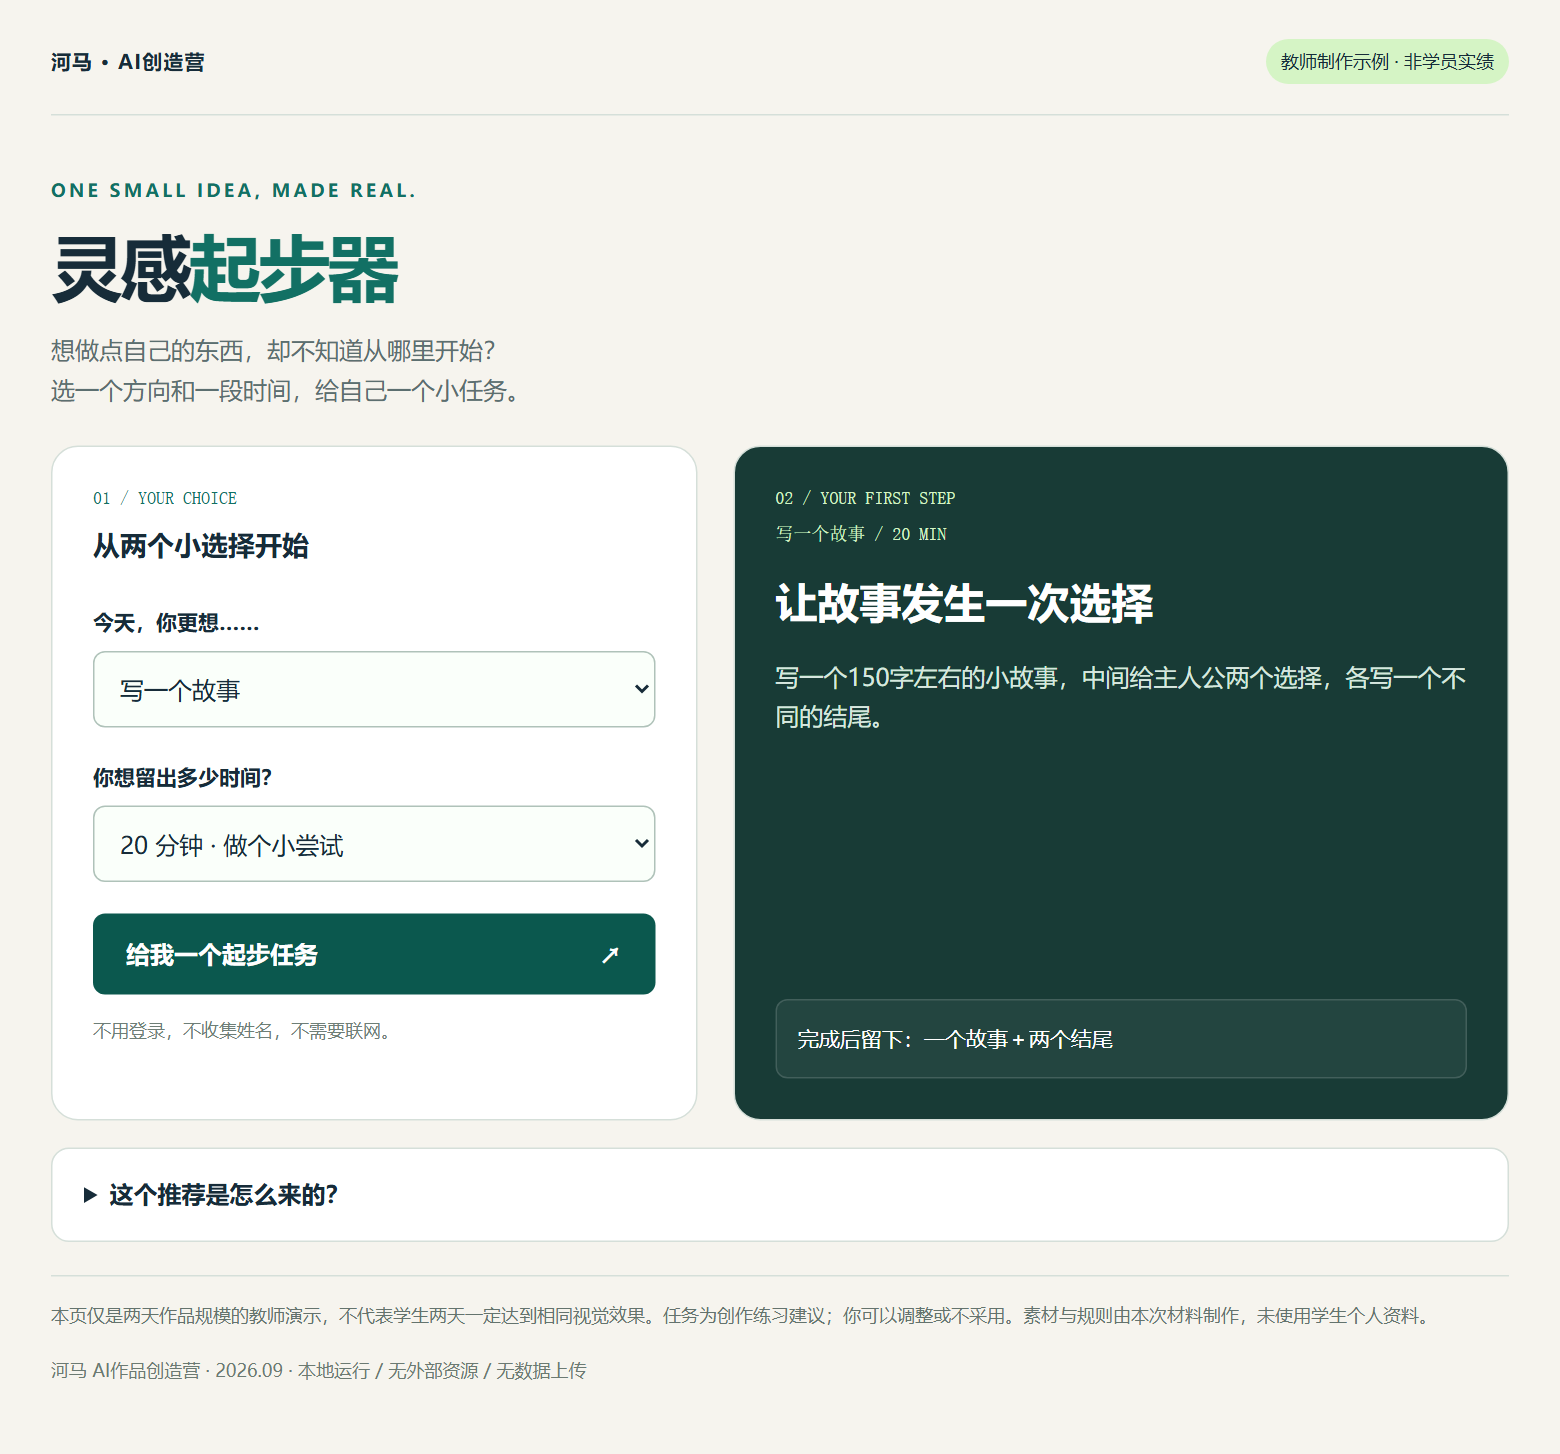Click the 灵感起步器 main heading
This screenshot has height=1454, width=1560.
(226, 270)
